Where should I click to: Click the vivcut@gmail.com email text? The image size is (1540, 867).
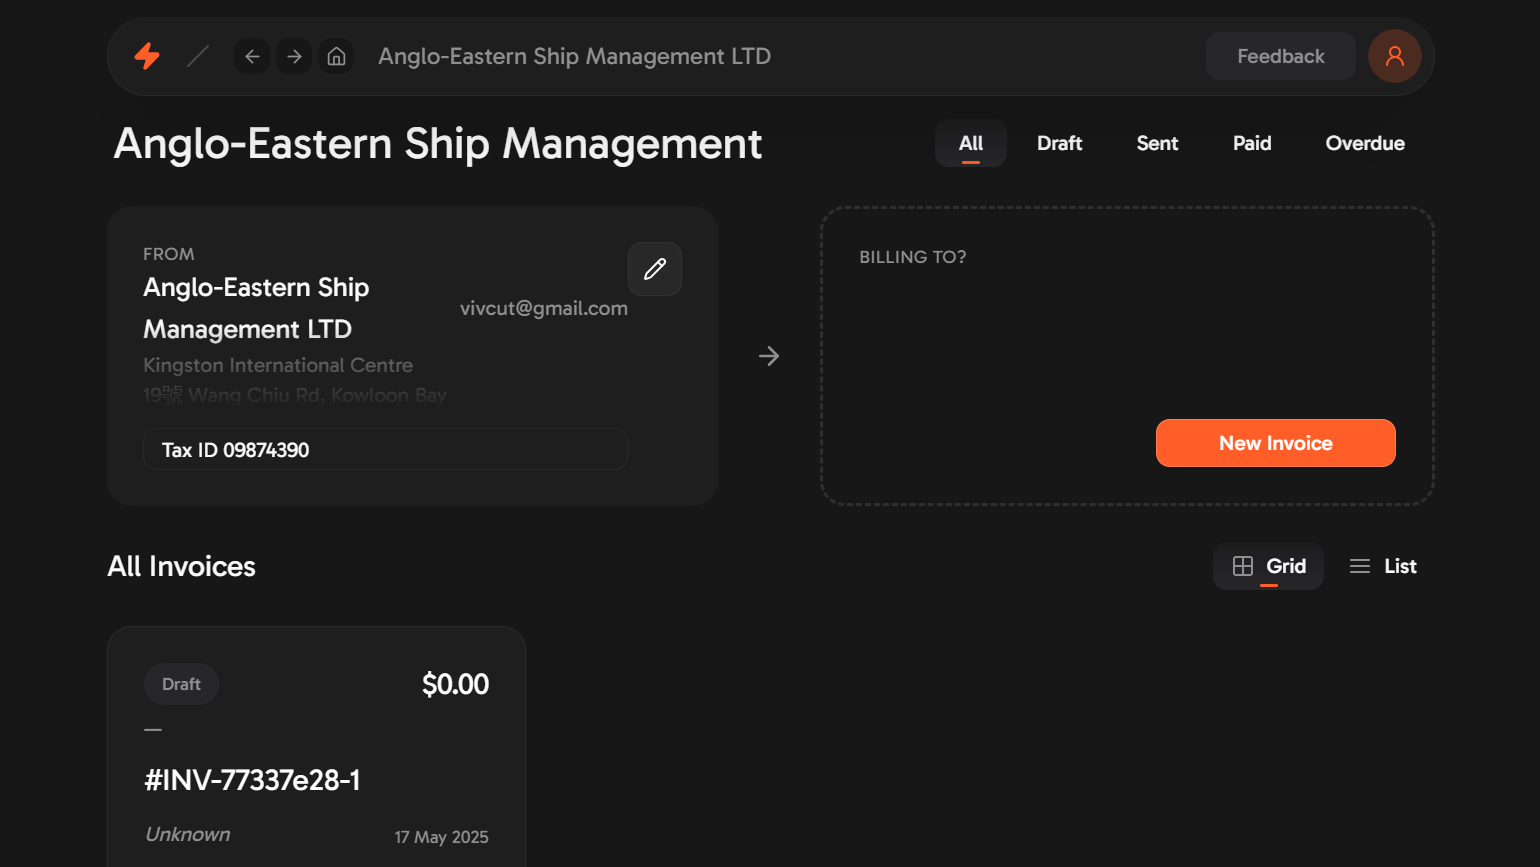[x=544, y=308]
